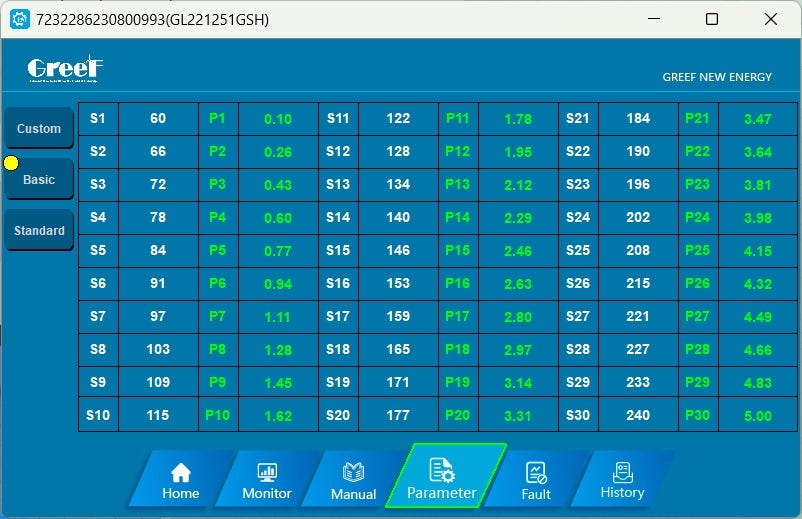
Task: Click the S1 value cell showing 60
Action: pos(158,119)
